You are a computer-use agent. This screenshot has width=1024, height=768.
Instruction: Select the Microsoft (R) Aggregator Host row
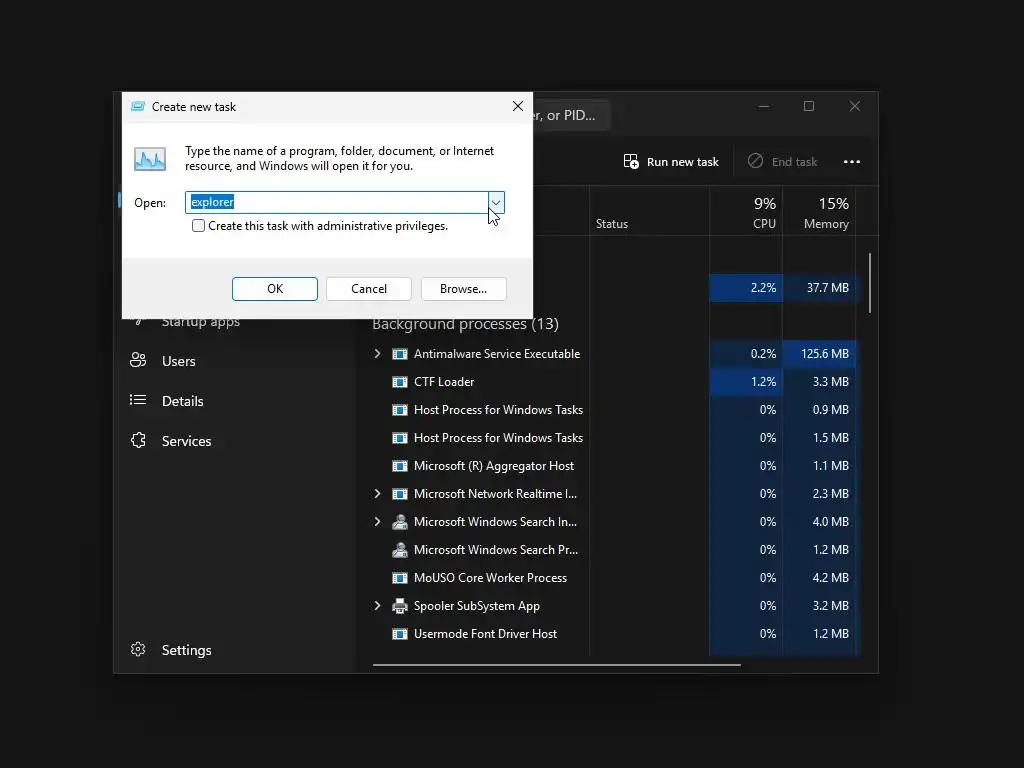tap(614, 466)
